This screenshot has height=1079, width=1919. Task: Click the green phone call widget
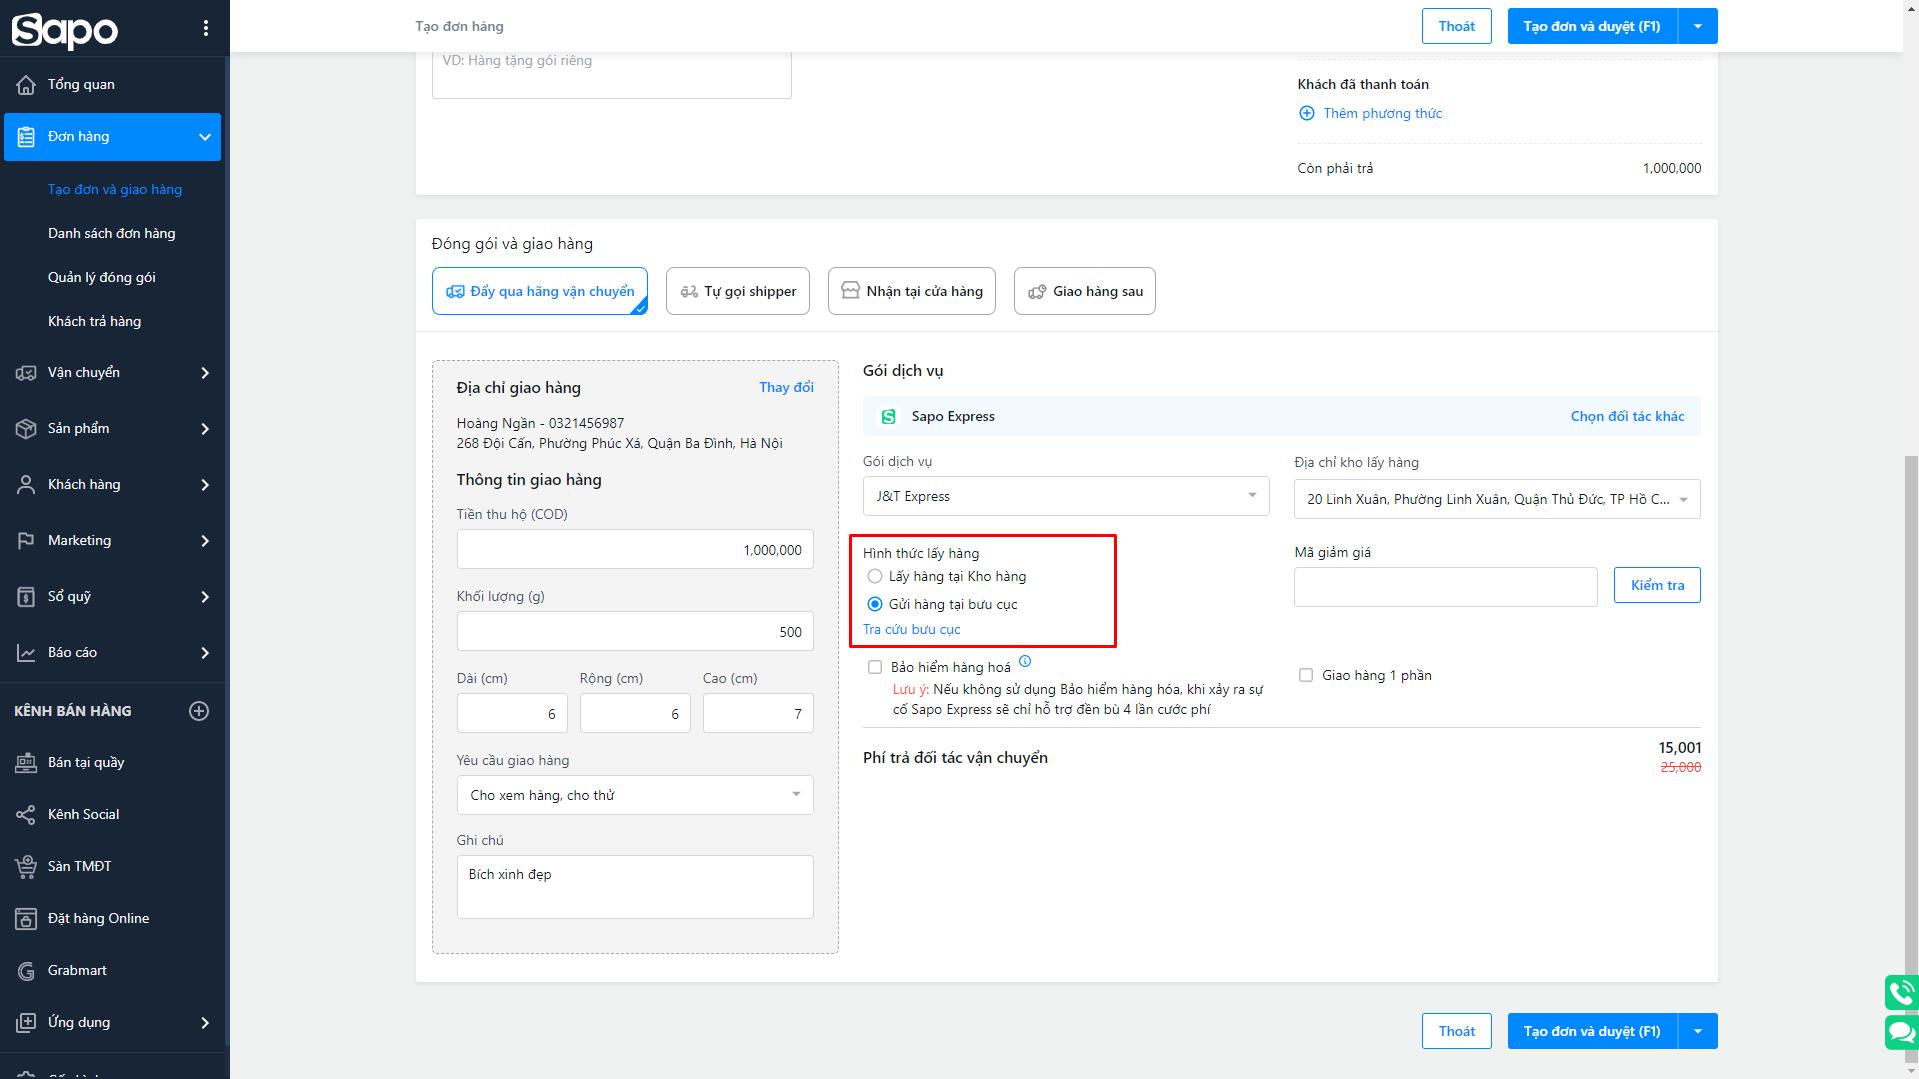1901,992
